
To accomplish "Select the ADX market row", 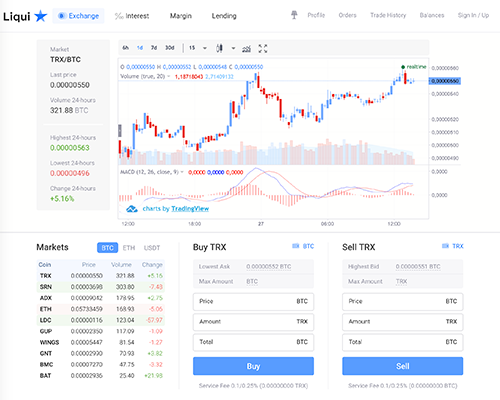I will tap(101, 298).
